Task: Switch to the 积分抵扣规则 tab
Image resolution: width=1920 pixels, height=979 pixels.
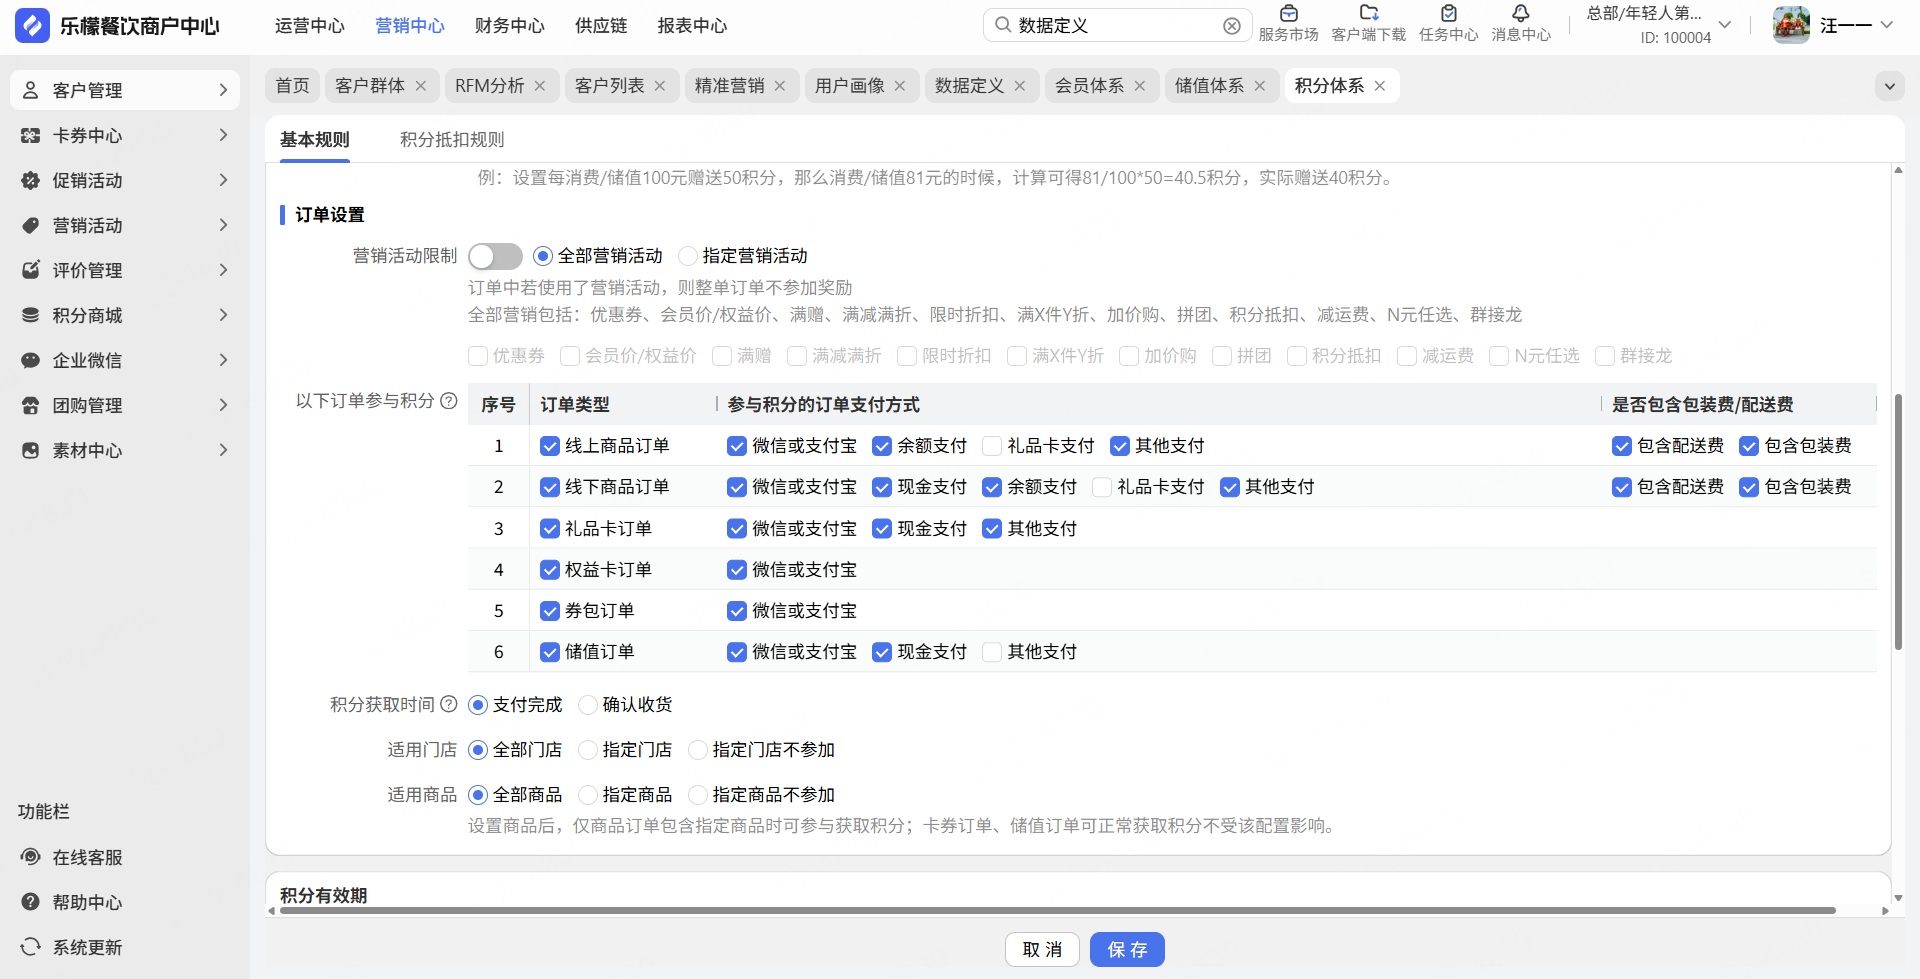Action: [452, 140]
